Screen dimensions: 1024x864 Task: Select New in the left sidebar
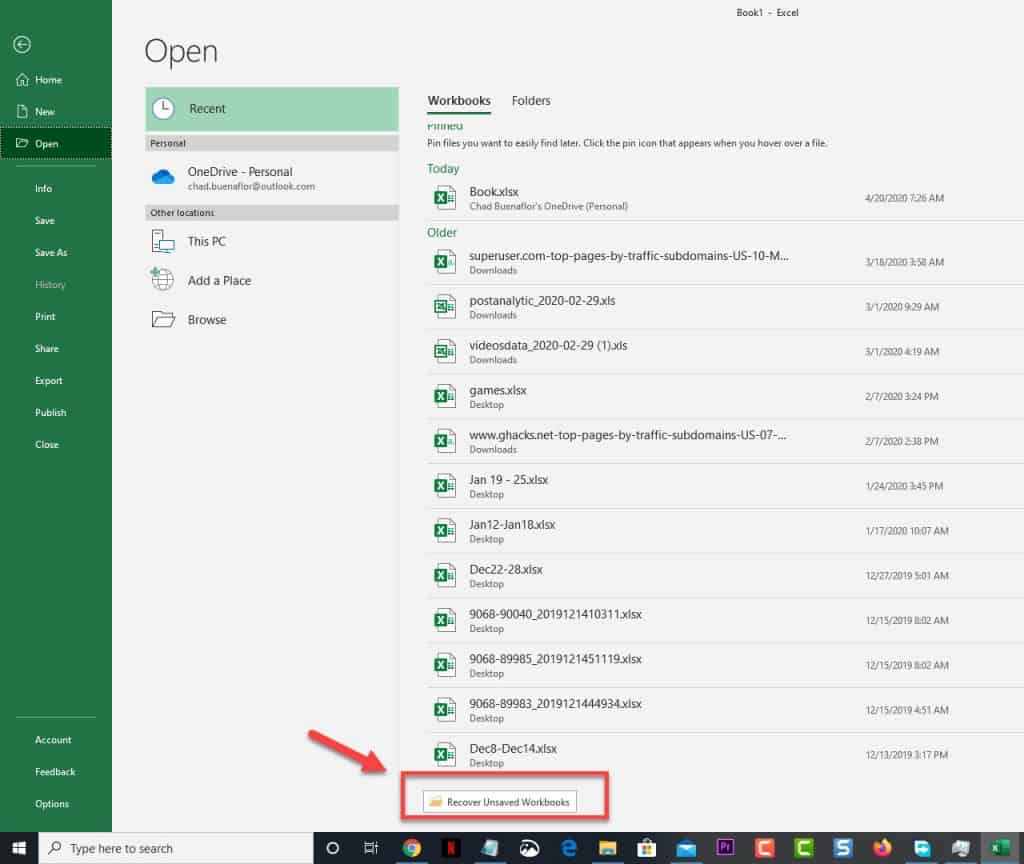(x=45, y=112)
